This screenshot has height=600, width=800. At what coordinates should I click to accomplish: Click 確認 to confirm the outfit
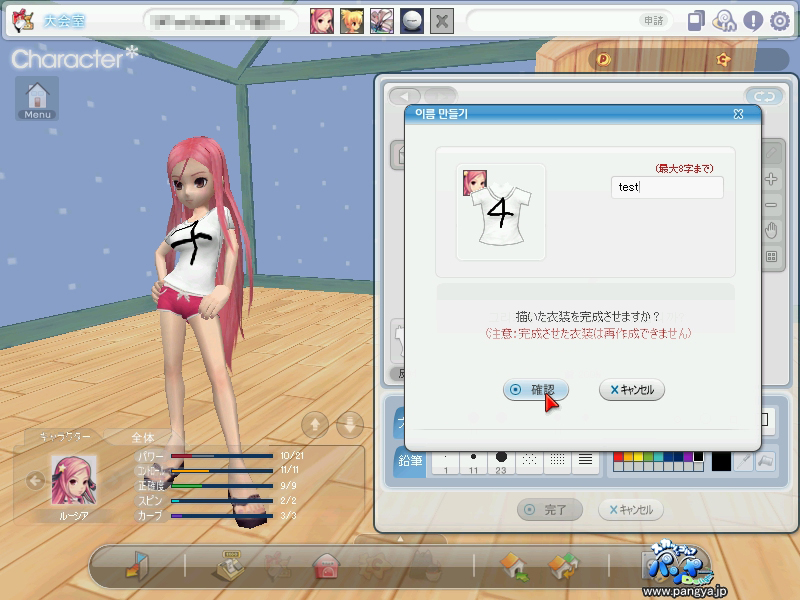point(536,390)
